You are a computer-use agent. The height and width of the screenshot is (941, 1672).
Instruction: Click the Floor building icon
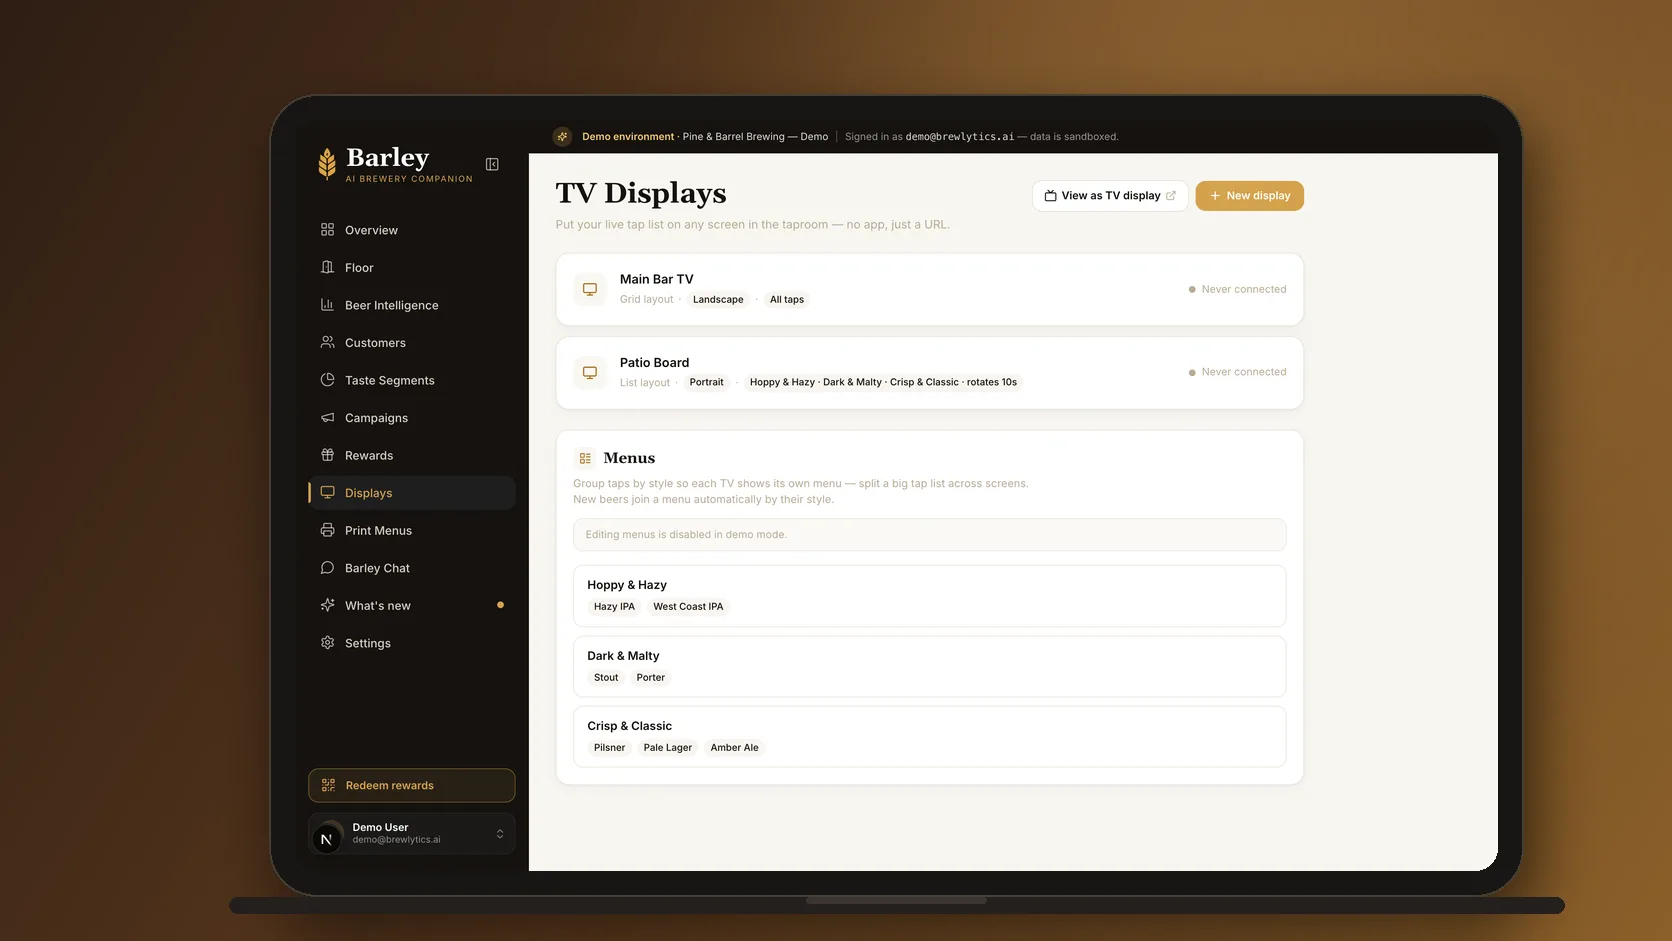pos(327,267)
